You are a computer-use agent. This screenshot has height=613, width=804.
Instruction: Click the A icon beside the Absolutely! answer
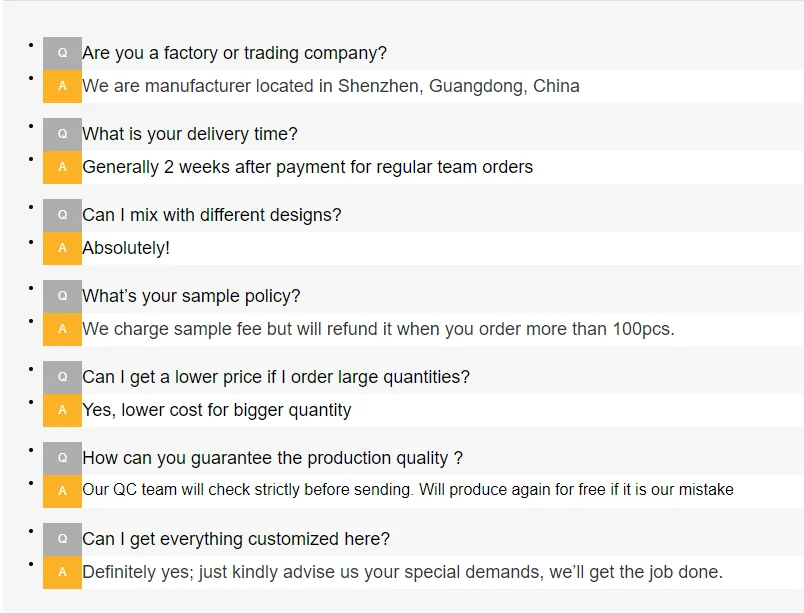62,248
